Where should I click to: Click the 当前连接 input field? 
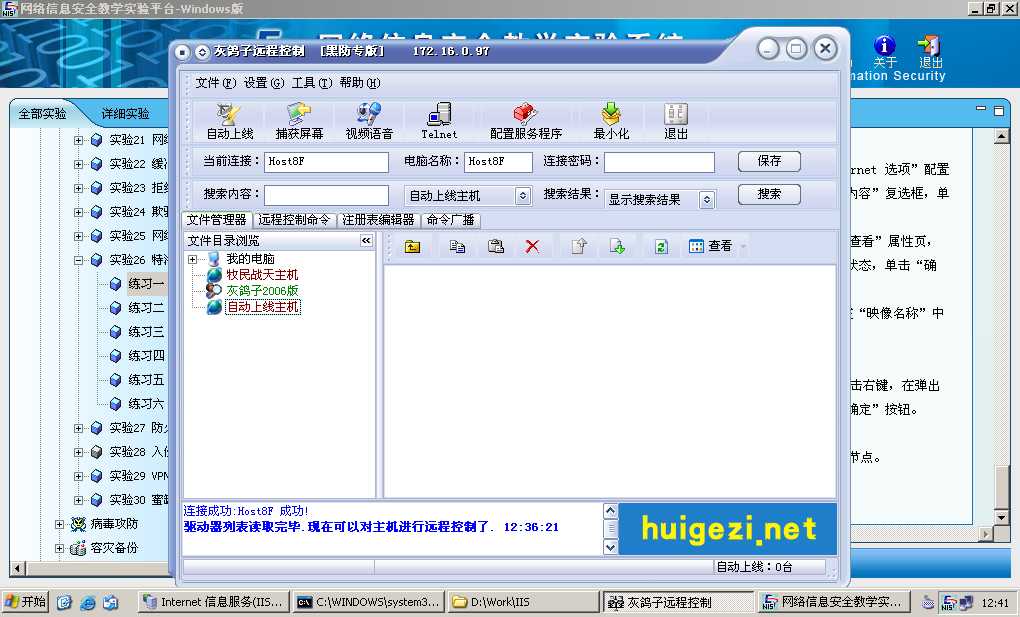tap(327, 161)
